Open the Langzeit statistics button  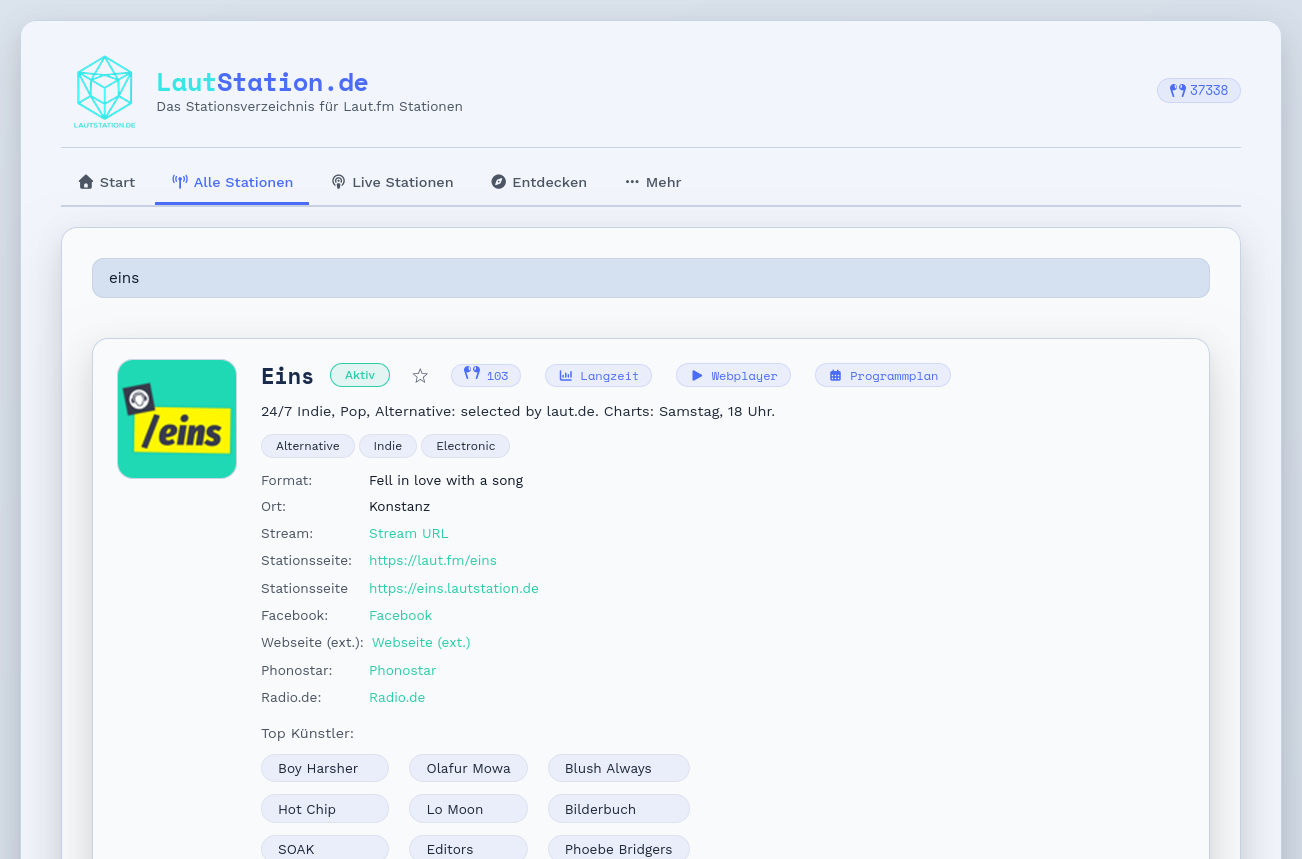598,375
